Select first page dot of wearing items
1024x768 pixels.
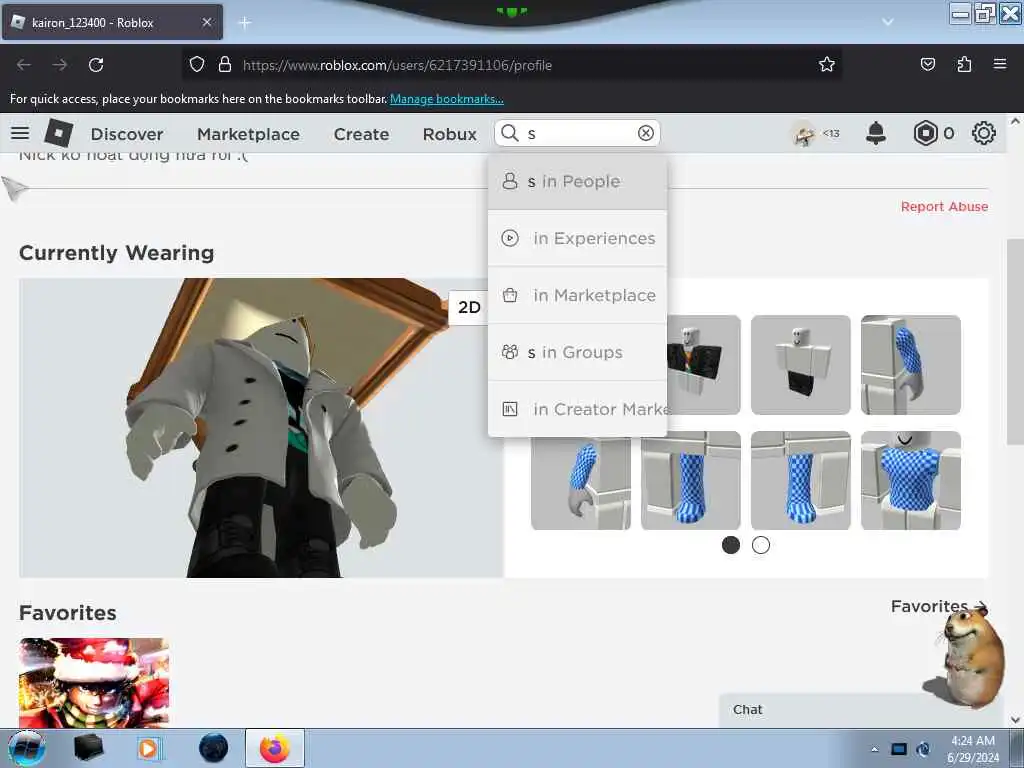click(x=731, y=545)
